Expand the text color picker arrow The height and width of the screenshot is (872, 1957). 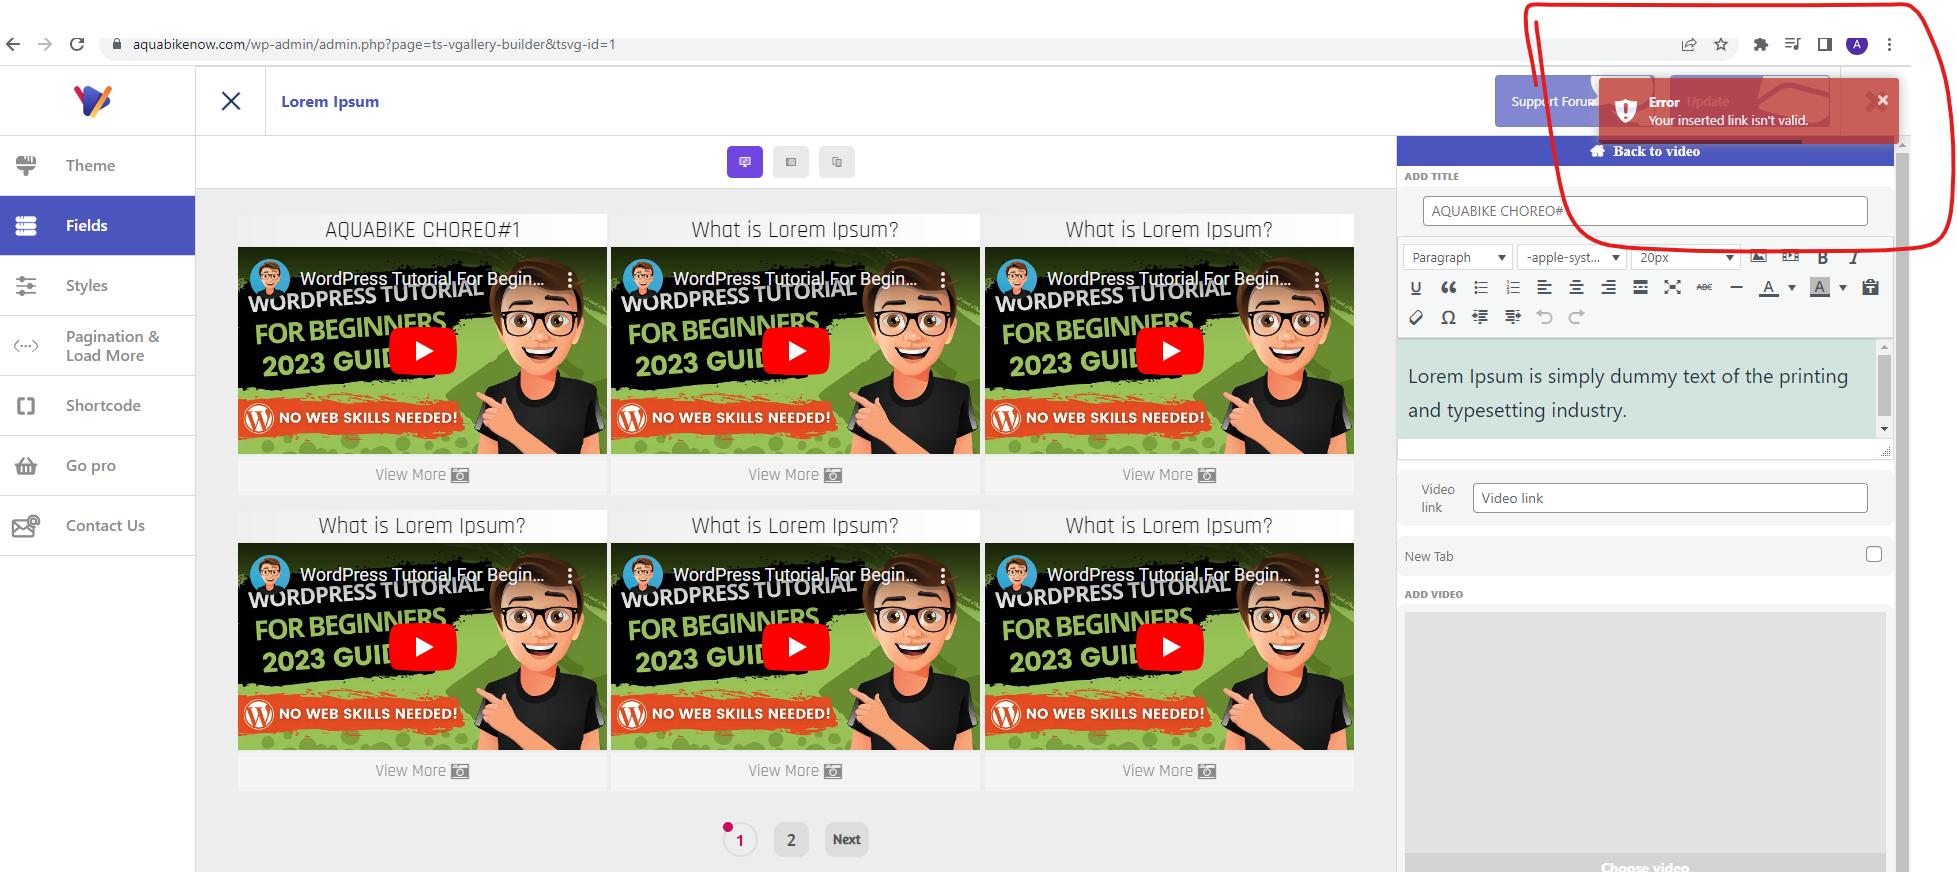point(1792,287)
